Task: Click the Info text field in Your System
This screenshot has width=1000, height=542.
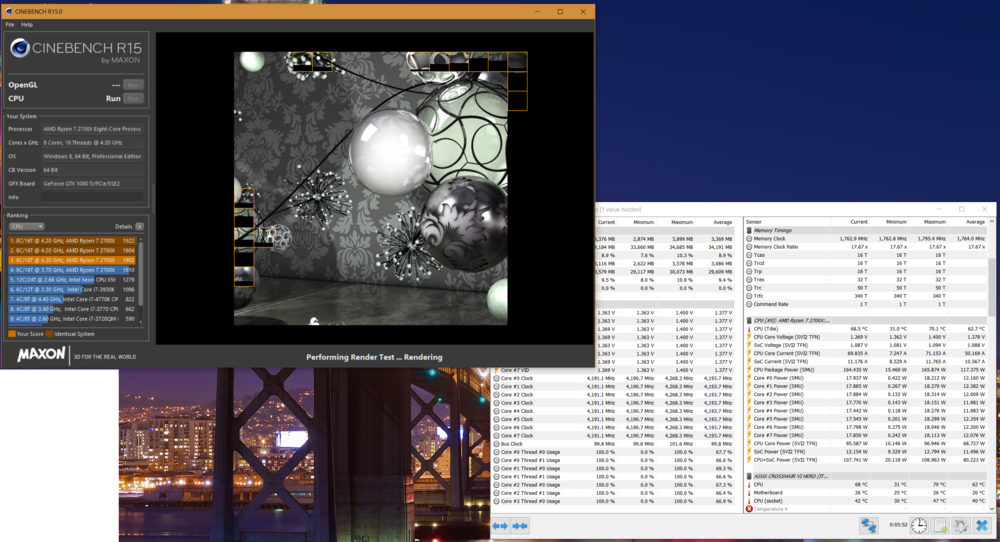Action: pyautogui.click(x=90, y=197)
